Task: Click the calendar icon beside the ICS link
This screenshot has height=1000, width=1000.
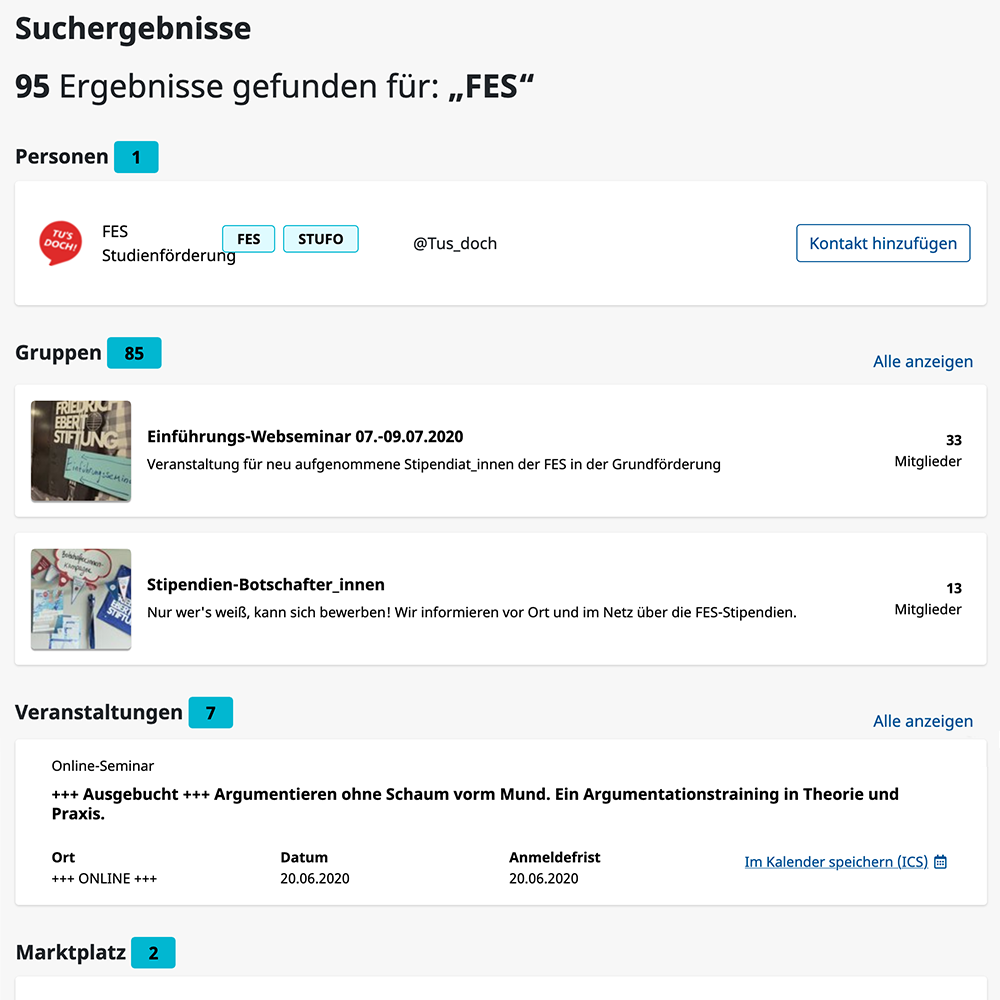Action: point(940,861)
